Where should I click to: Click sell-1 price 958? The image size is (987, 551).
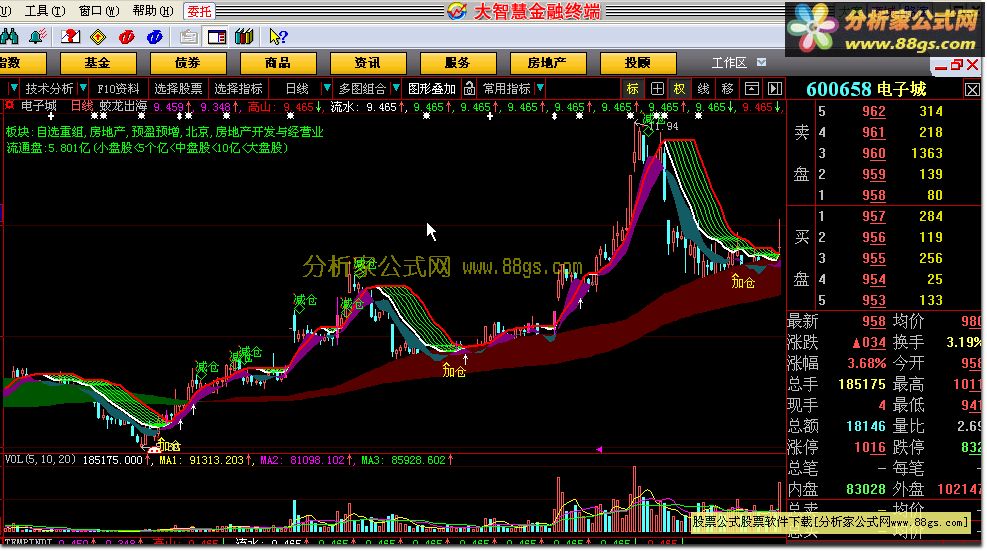point(874,195)
